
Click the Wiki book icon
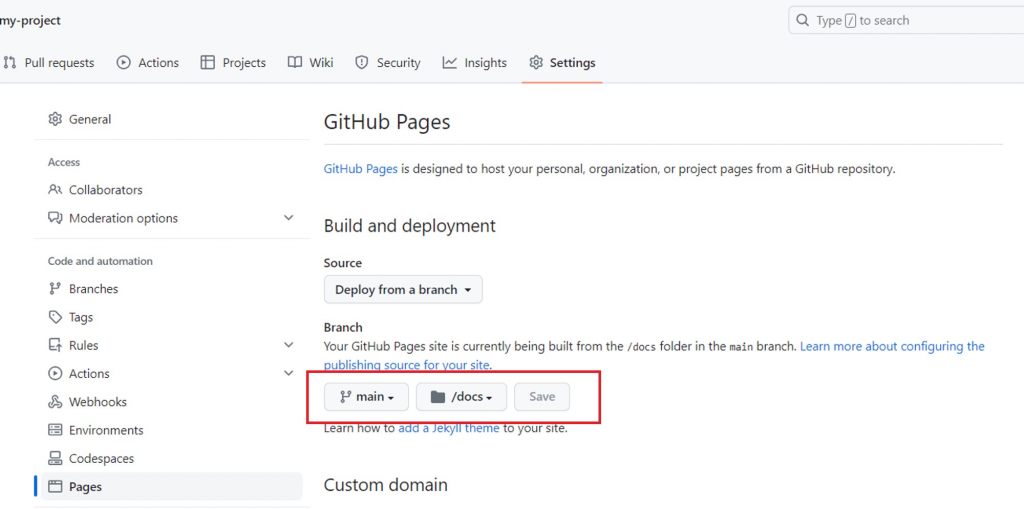pyautogui.click(x=295, y=63)
